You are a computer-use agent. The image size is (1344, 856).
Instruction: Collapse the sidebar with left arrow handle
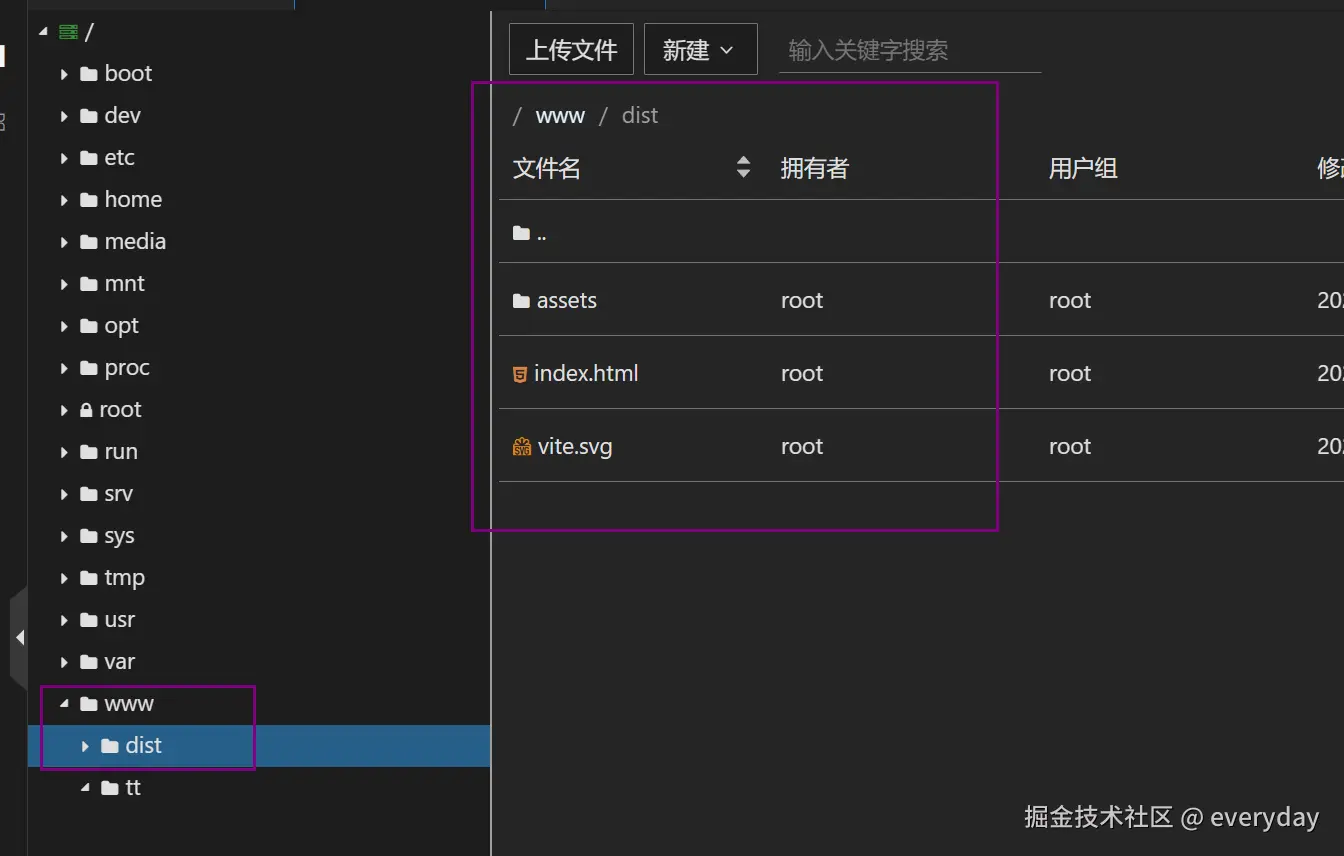(19, 637)
